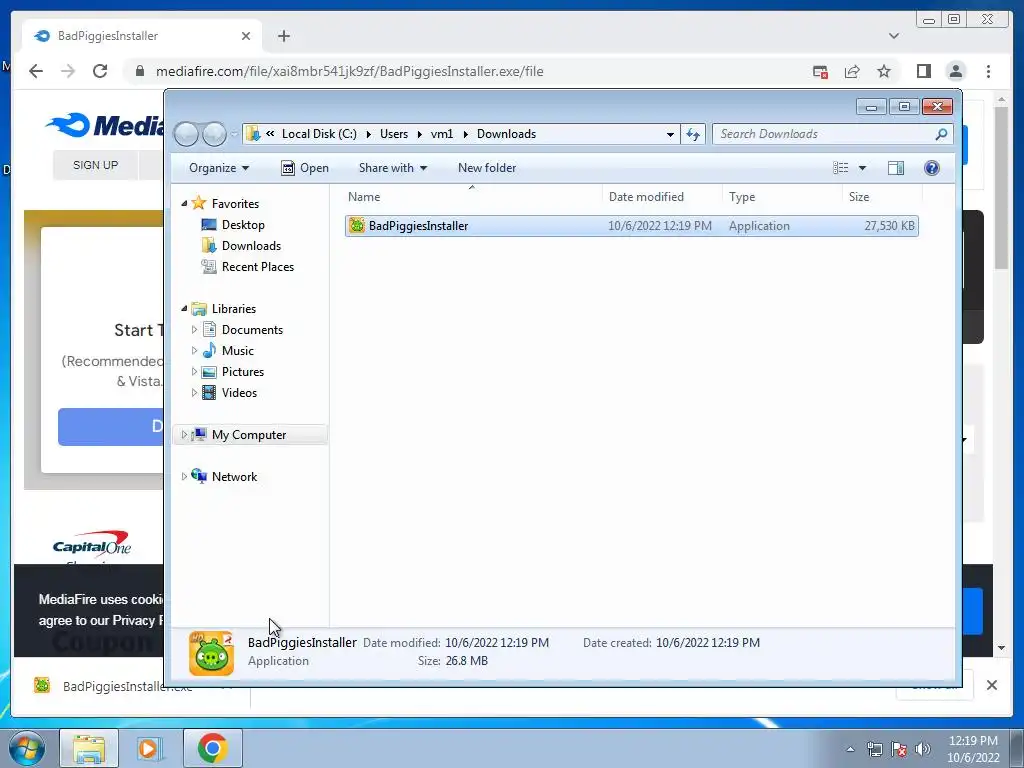Click the volume speaker tray icon
Screen dimensions: 1024x768
923,749
